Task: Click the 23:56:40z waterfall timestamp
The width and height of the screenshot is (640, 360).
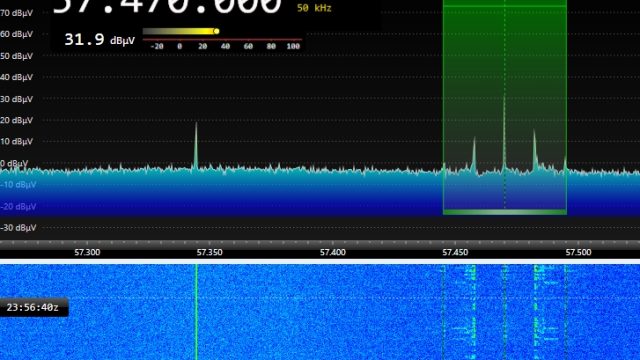Action: (33, 307)
